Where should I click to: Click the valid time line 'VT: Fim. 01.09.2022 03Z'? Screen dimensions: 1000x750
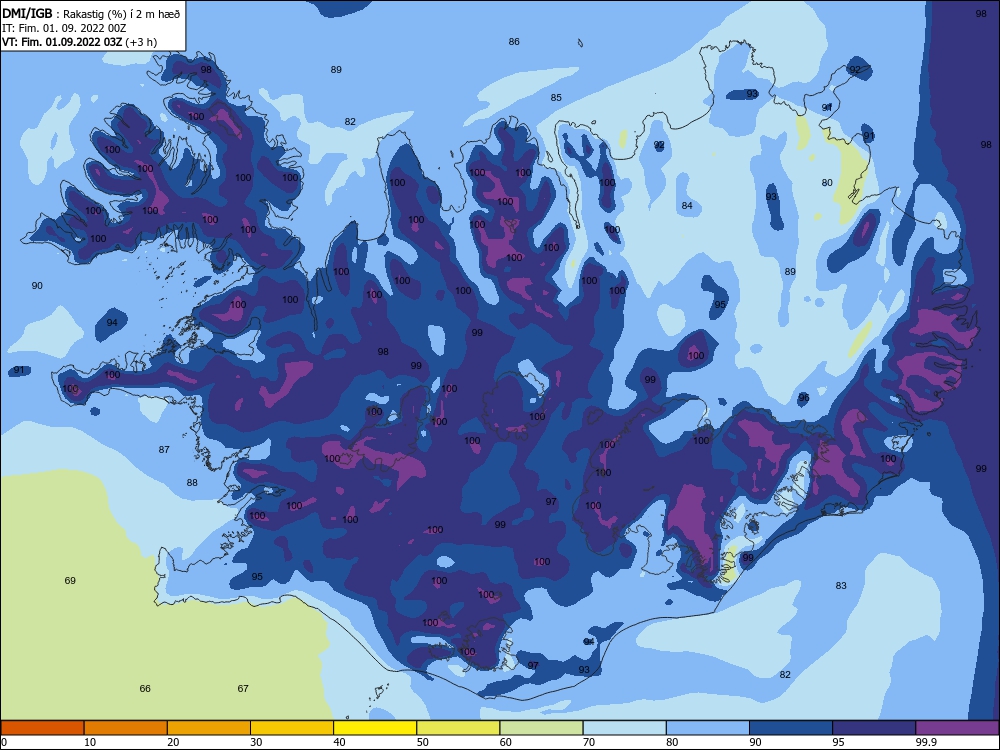point(62,42)
